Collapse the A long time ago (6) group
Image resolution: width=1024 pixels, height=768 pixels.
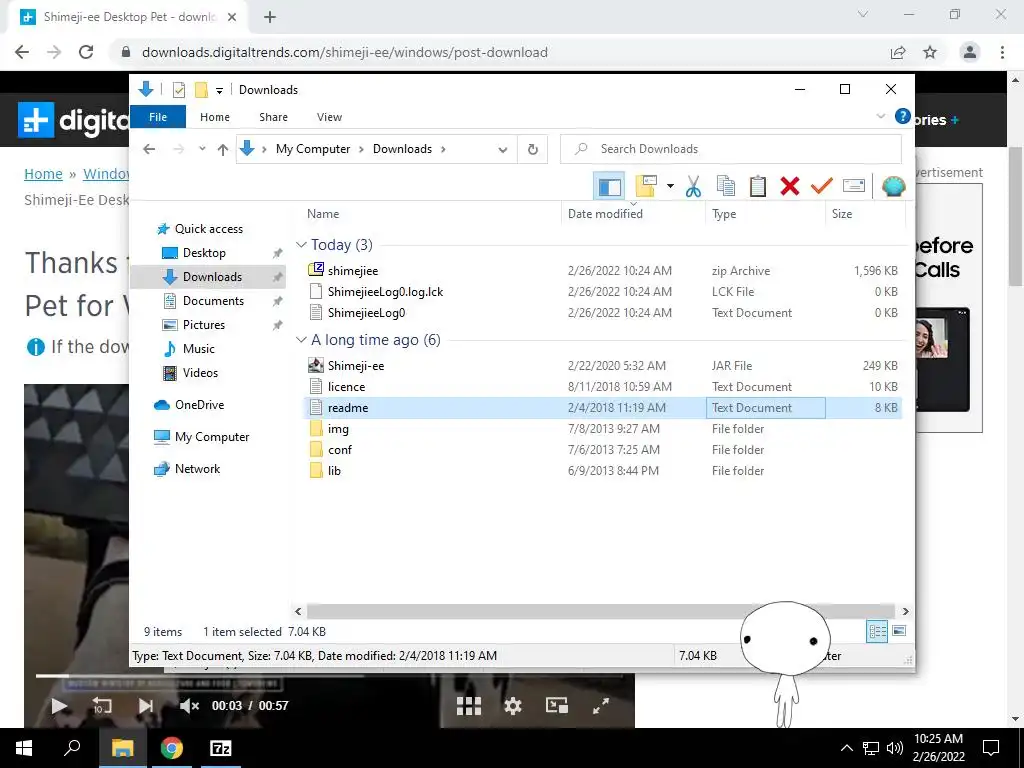301,340
